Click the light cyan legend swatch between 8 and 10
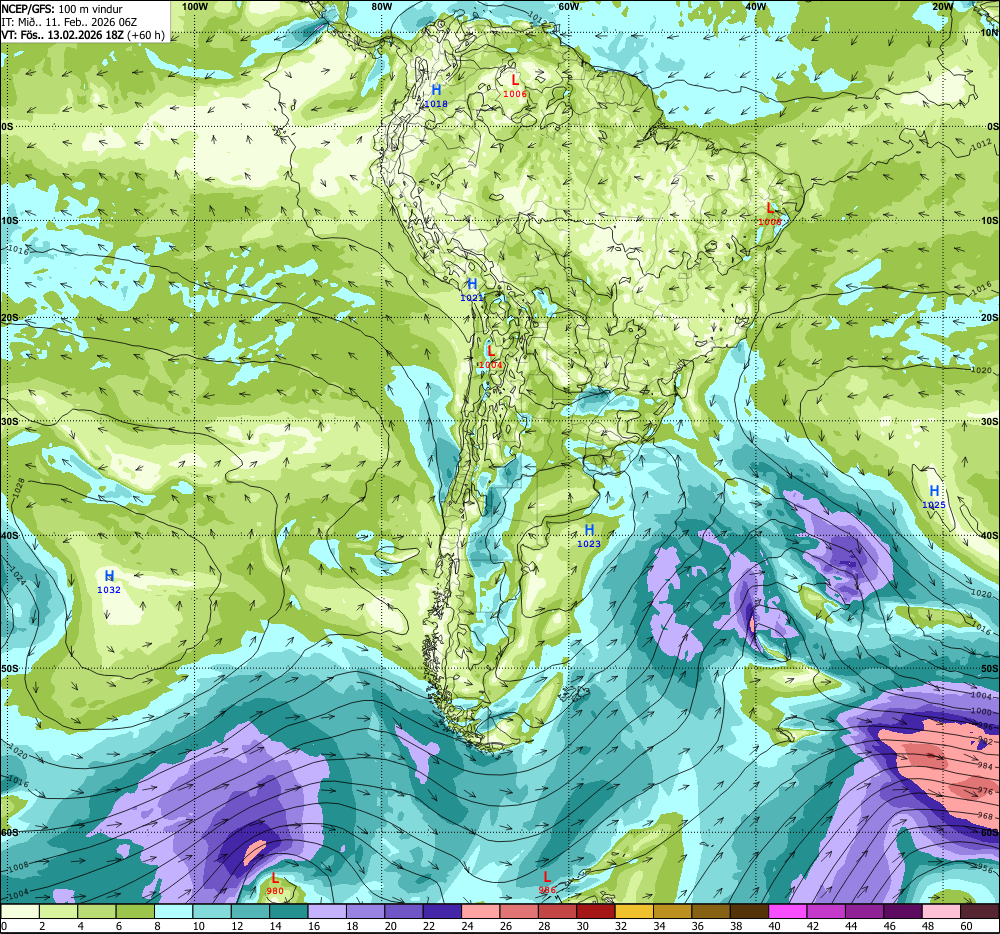This screenshot has width=1000, height=934. (x=173, y=911)
